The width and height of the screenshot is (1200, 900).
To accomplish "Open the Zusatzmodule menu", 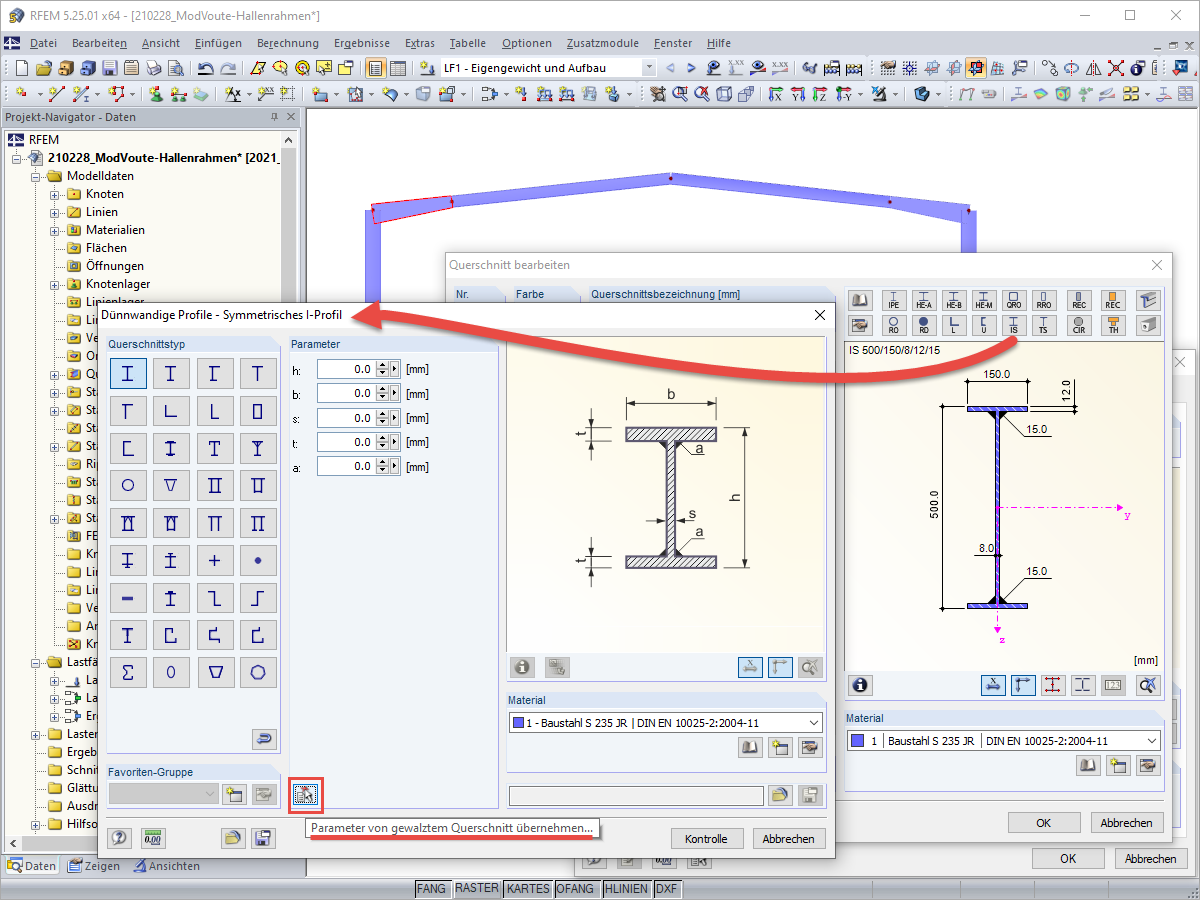I will [x=602, y=43].
